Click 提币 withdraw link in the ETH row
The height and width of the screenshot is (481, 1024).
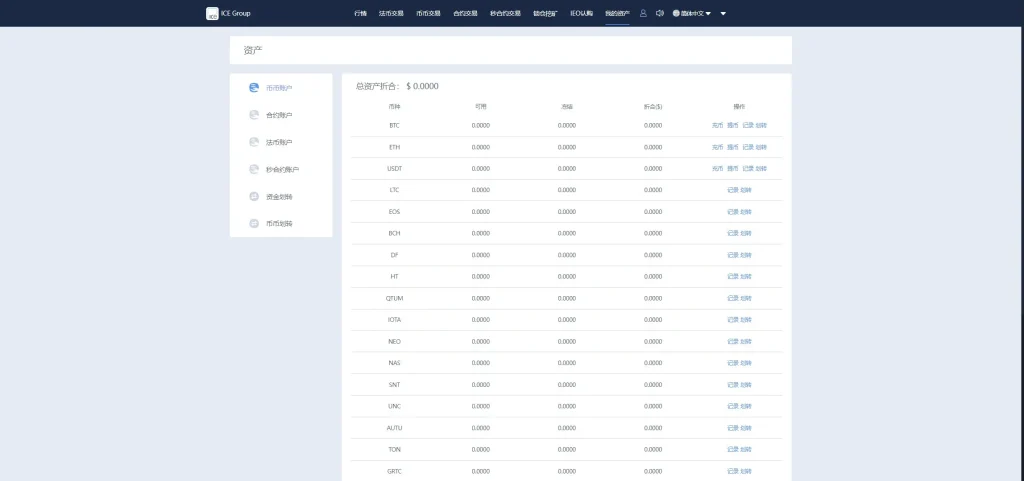pos(732,147)
